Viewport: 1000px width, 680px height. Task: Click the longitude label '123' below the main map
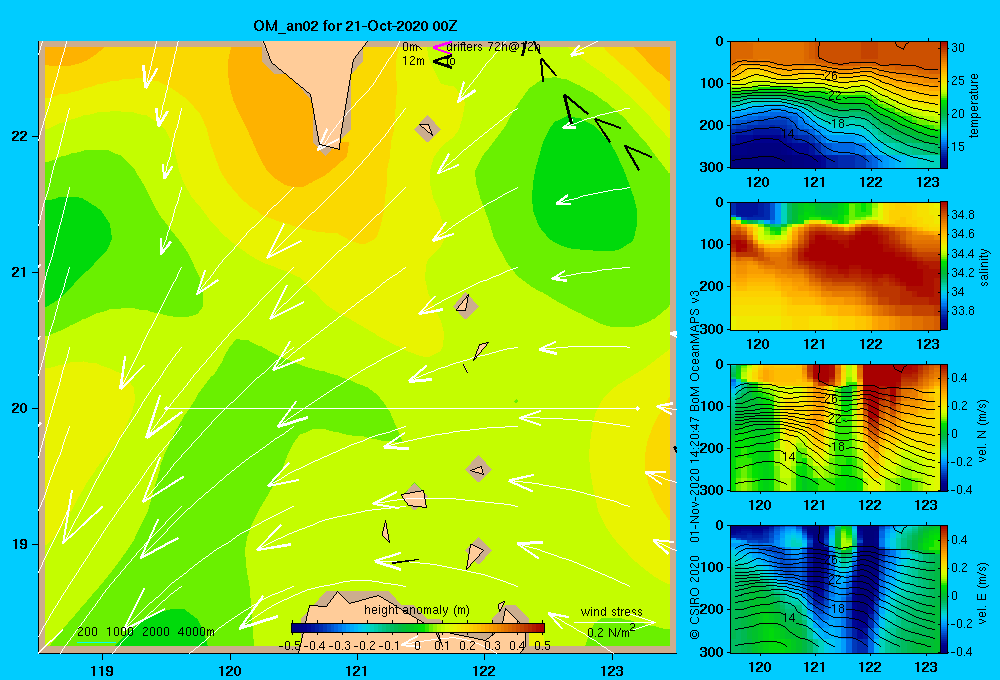pyautogui.click(x=612, y=670)
